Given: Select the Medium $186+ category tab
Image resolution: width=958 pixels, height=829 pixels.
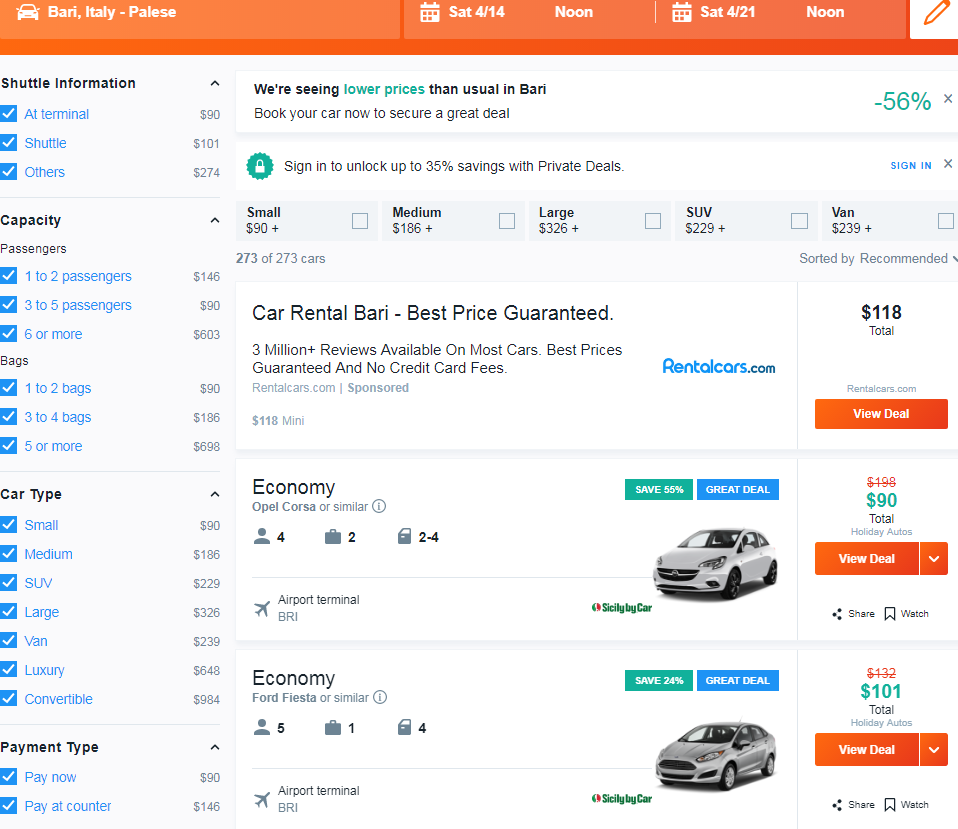Looking at the screenshot, I should coord(453,221).
